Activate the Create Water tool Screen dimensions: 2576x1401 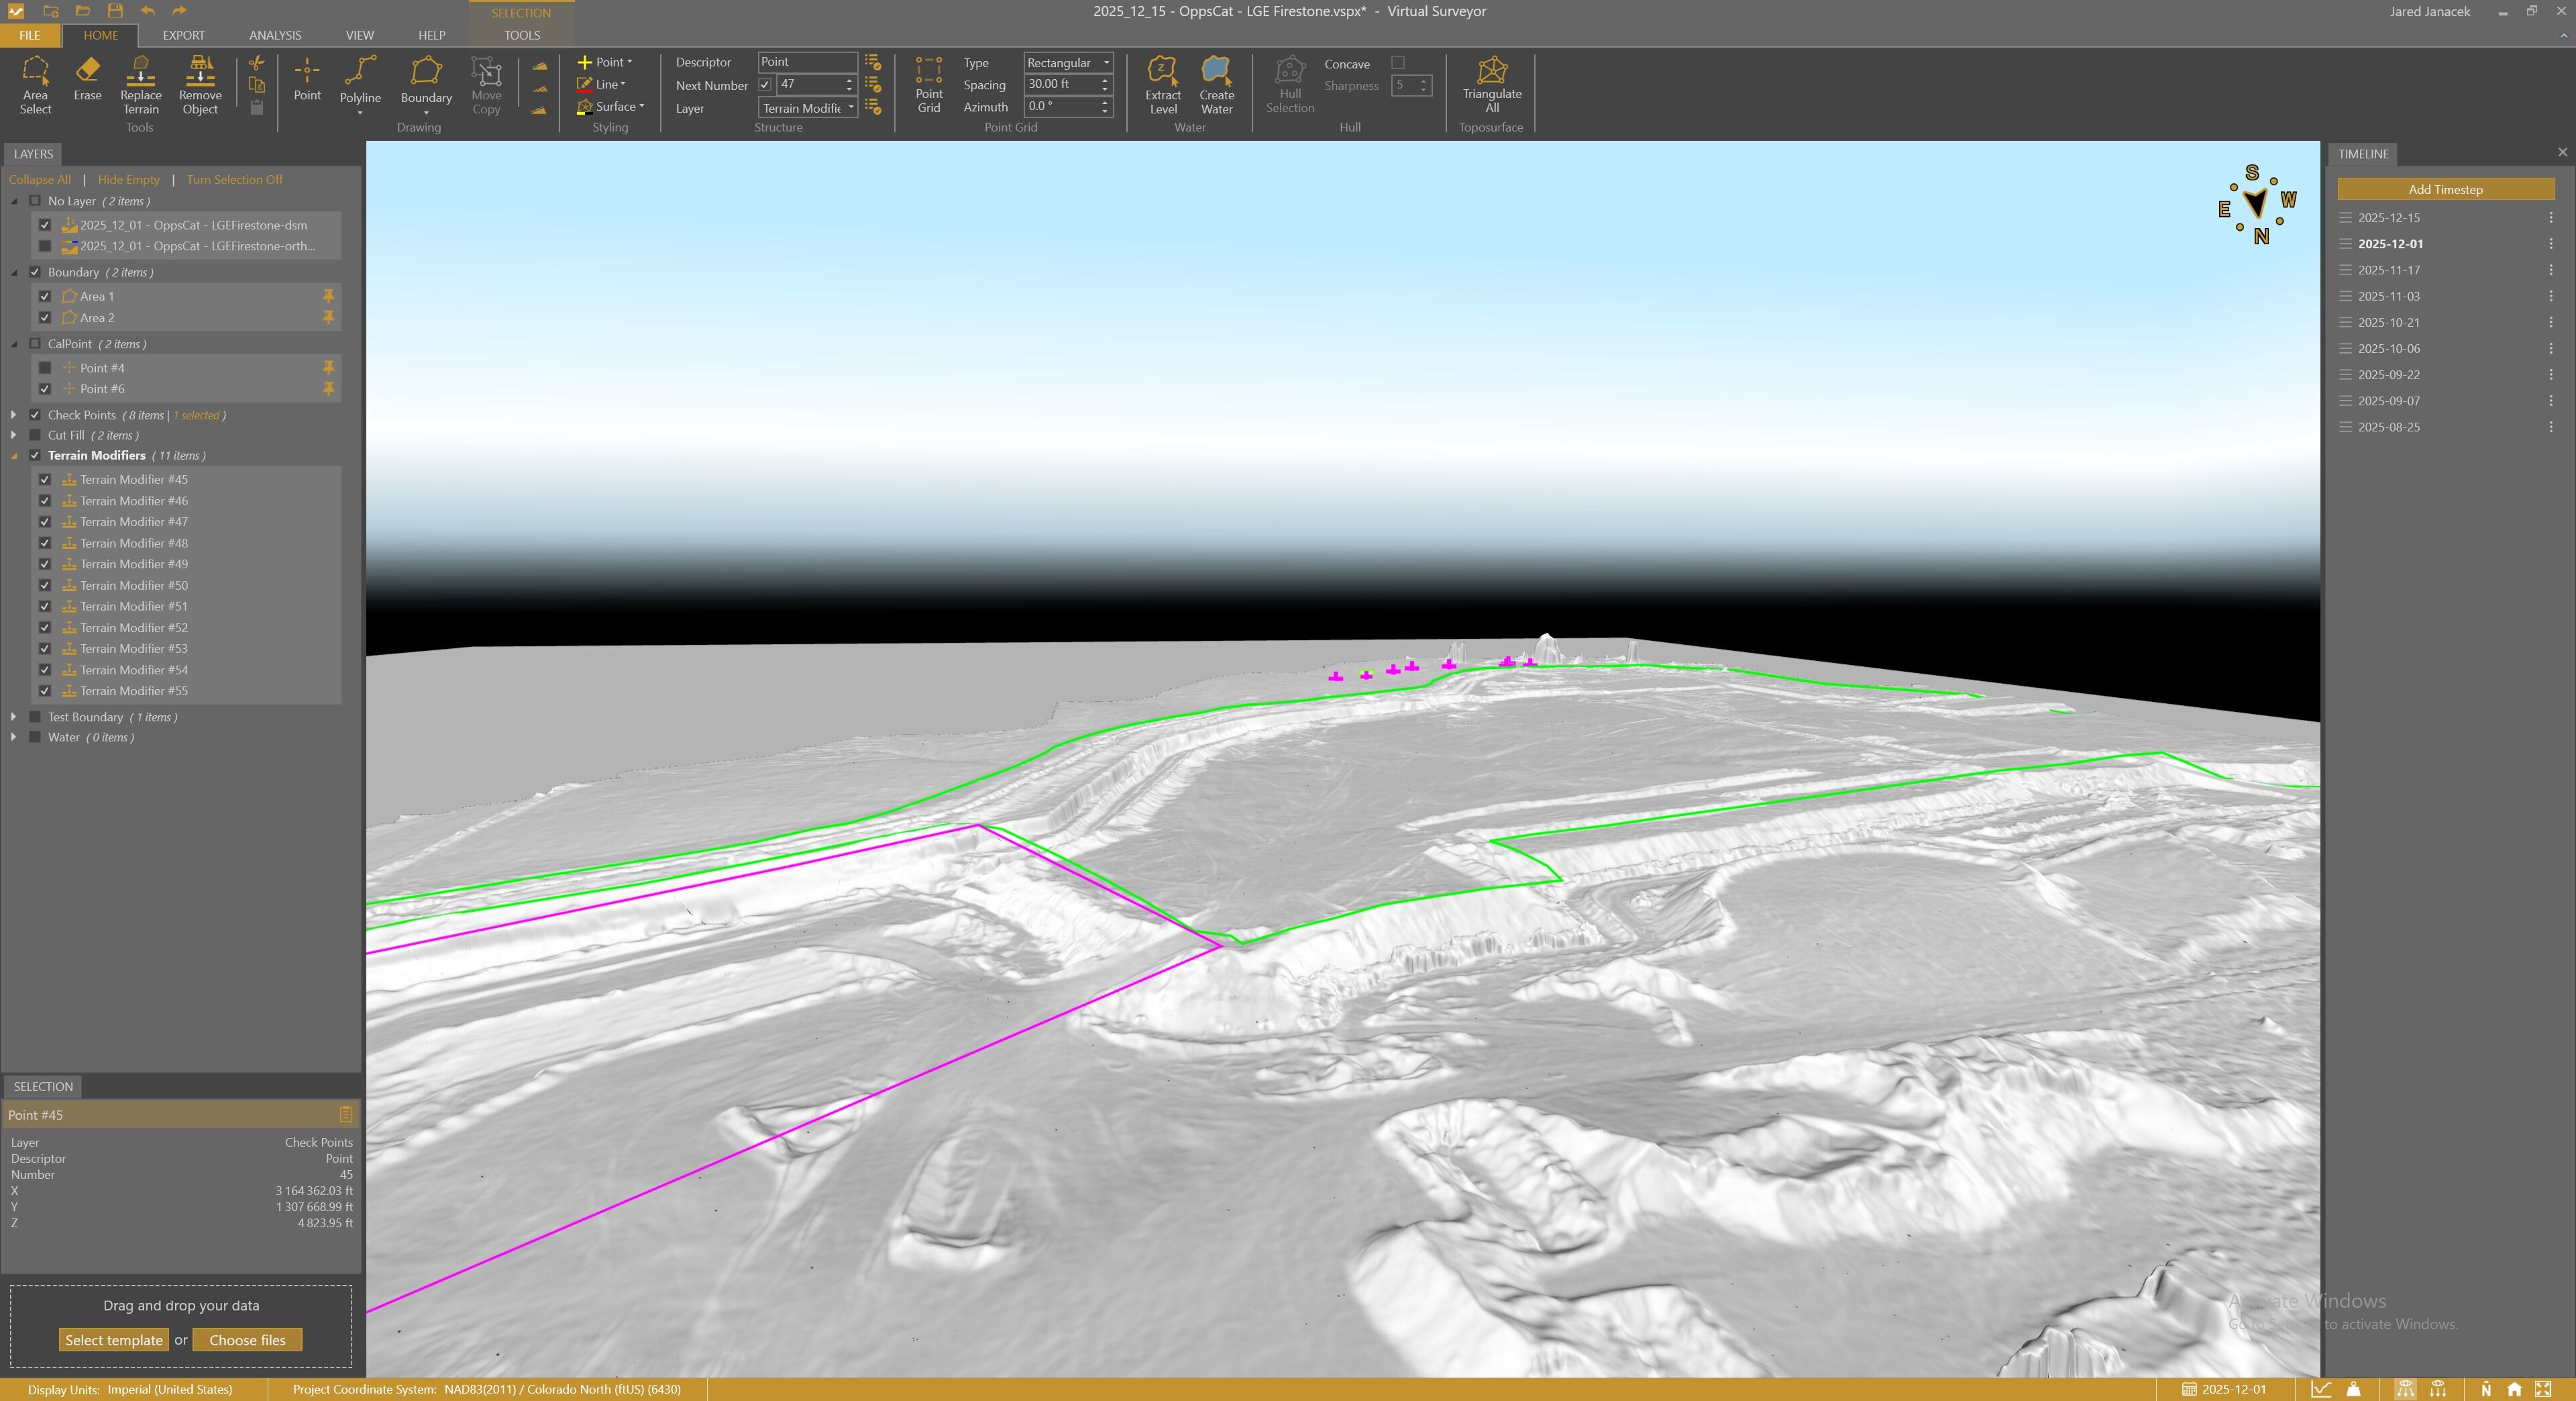(x=1216, y=85)
